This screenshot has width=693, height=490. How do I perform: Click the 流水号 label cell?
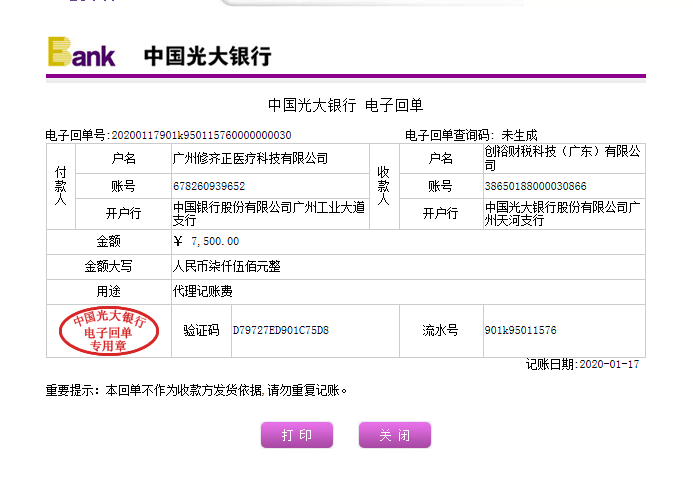coord(441,330)
